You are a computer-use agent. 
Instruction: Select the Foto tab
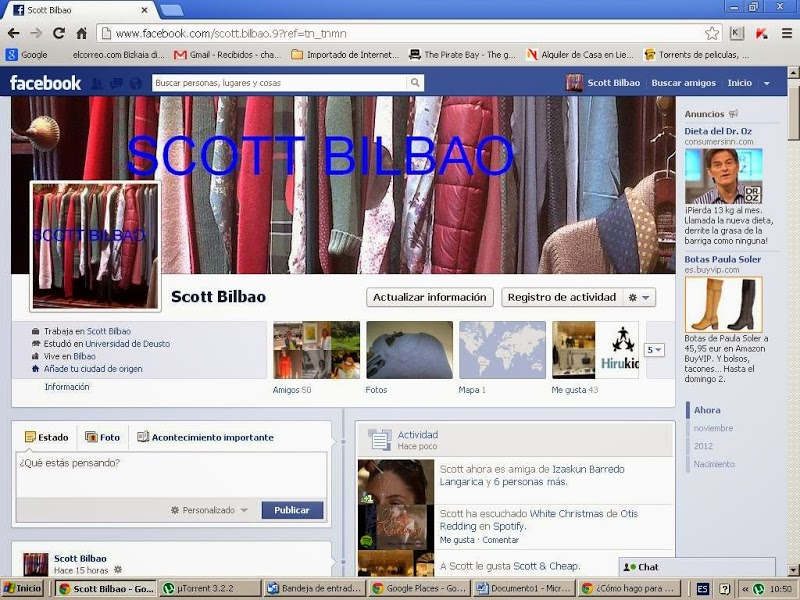[x=103, y=437]
